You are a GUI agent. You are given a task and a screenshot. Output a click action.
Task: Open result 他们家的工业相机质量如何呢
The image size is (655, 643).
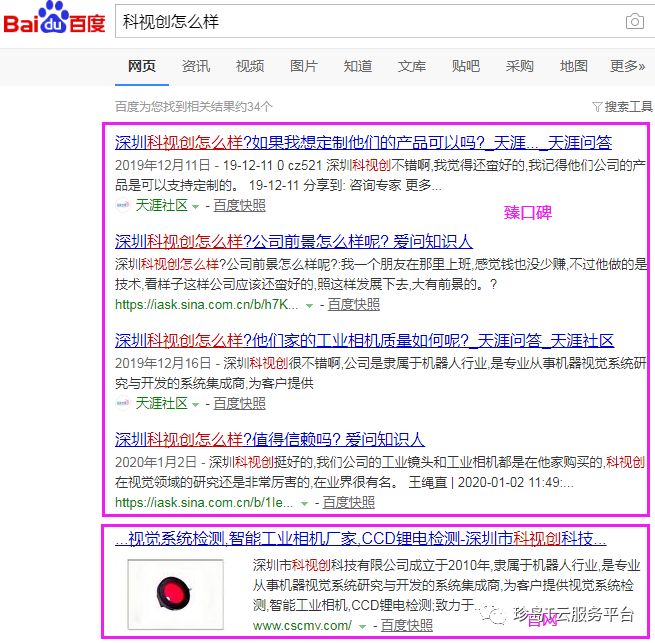(x=364, y=341)
